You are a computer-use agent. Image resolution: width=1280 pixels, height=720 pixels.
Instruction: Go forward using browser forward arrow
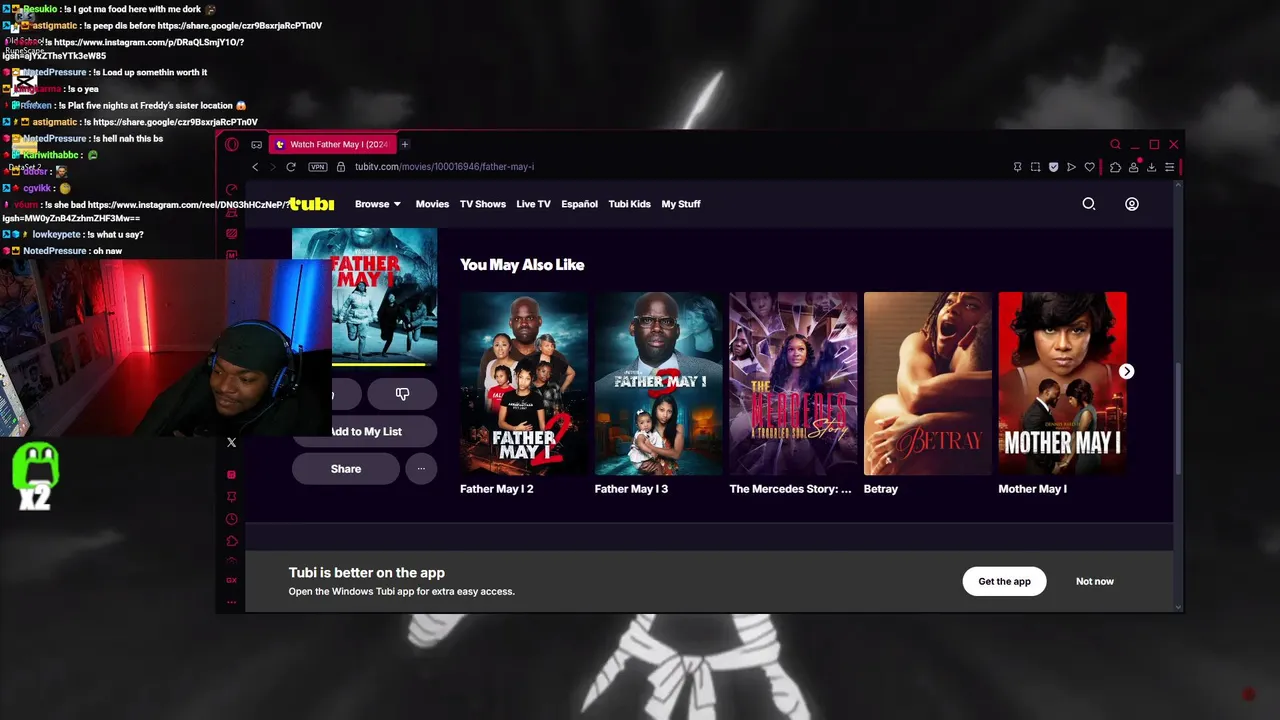tap(272, 167)
